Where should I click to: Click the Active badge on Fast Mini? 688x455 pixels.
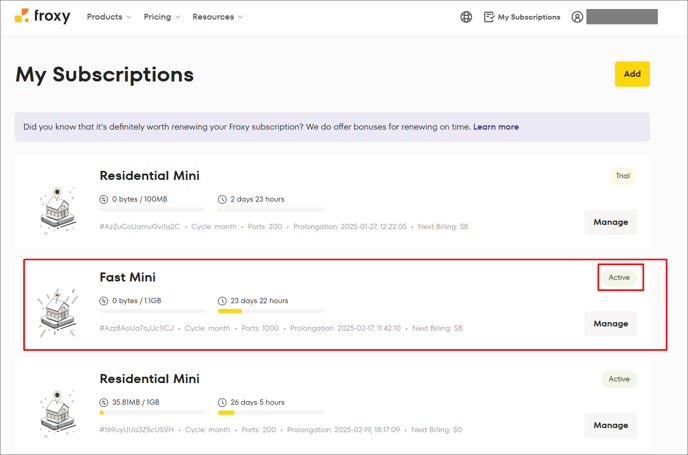click(619, 277)
